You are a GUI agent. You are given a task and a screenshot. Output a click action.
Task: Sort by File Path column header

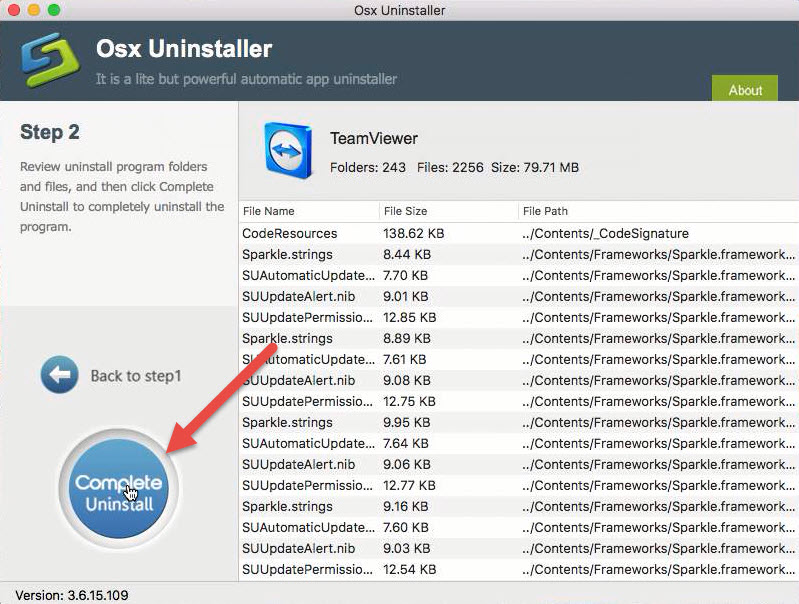click(x=659, y=211)
